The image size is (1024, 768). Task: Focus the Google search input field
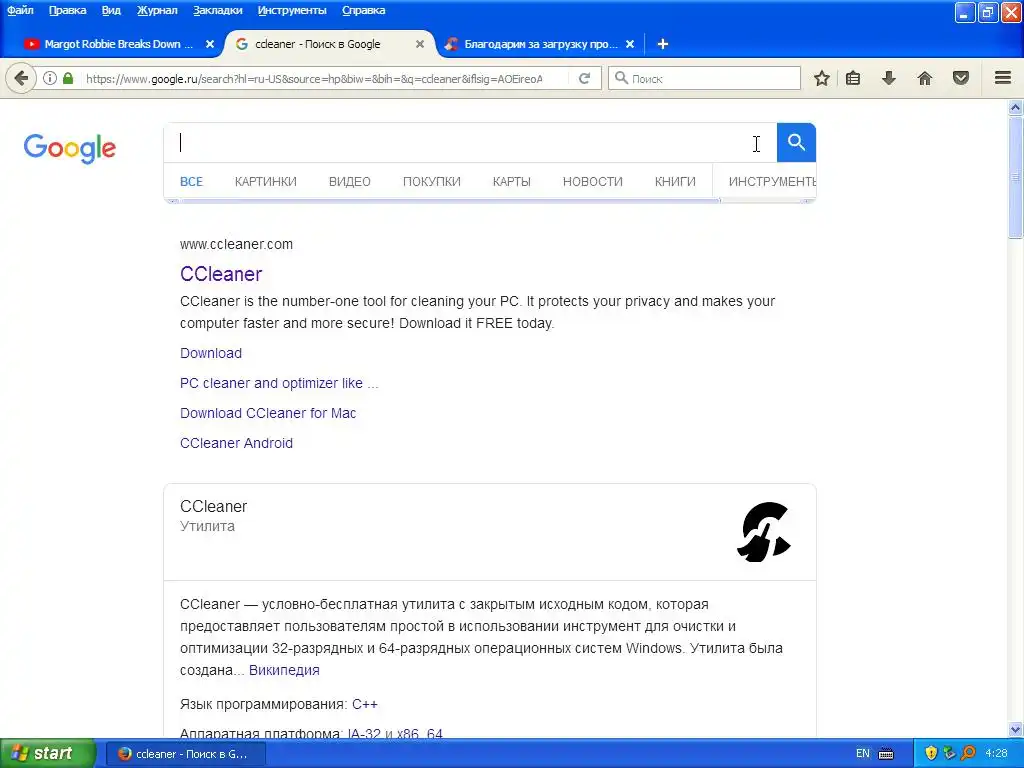(x=470, y=142)
